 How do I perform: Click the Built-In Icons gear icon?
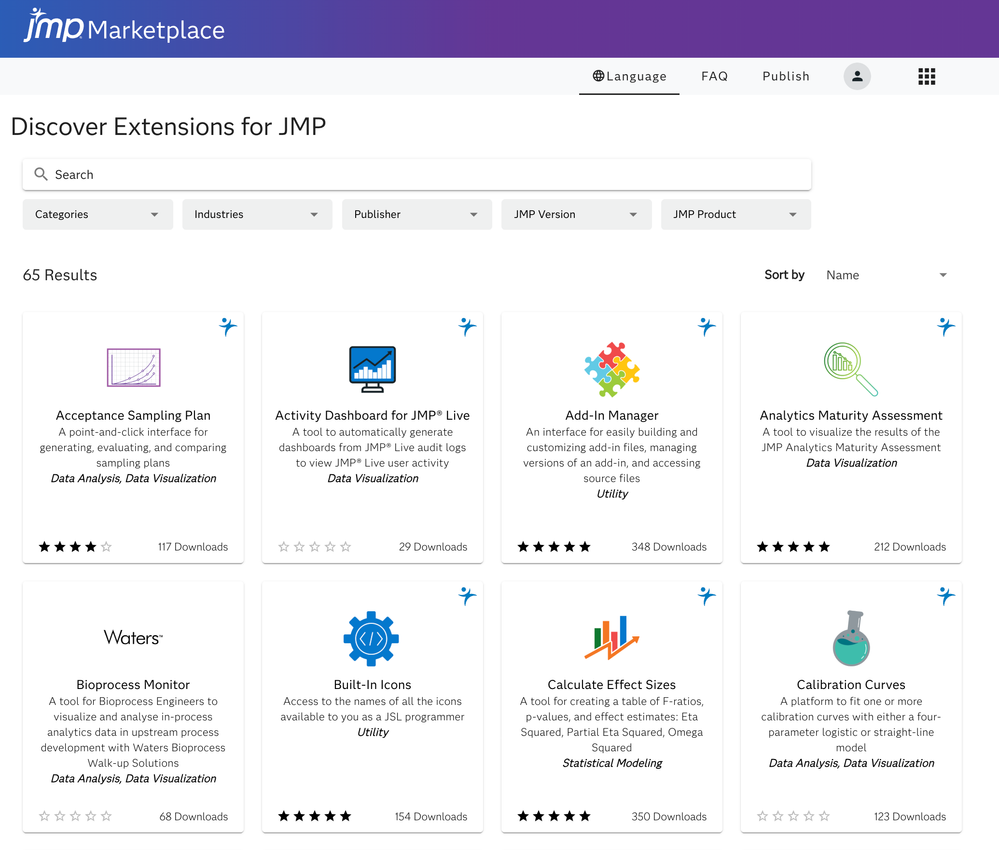371,638
